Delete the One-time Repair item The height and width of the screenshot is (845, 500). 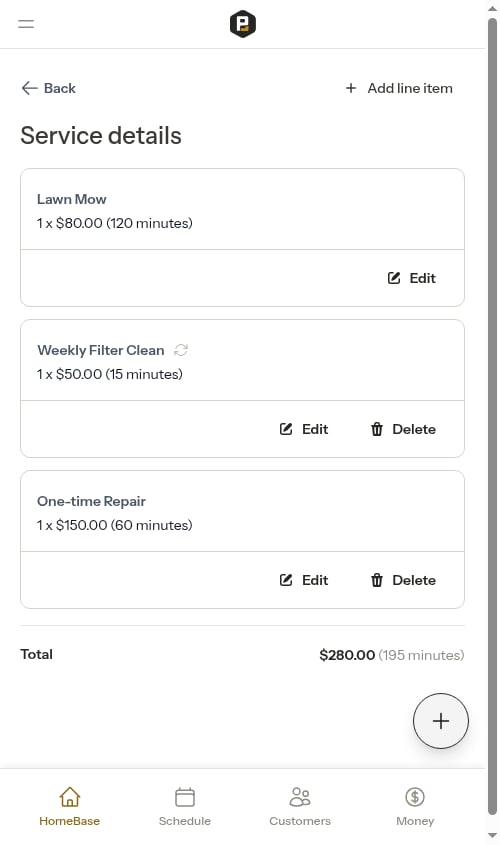403,580
